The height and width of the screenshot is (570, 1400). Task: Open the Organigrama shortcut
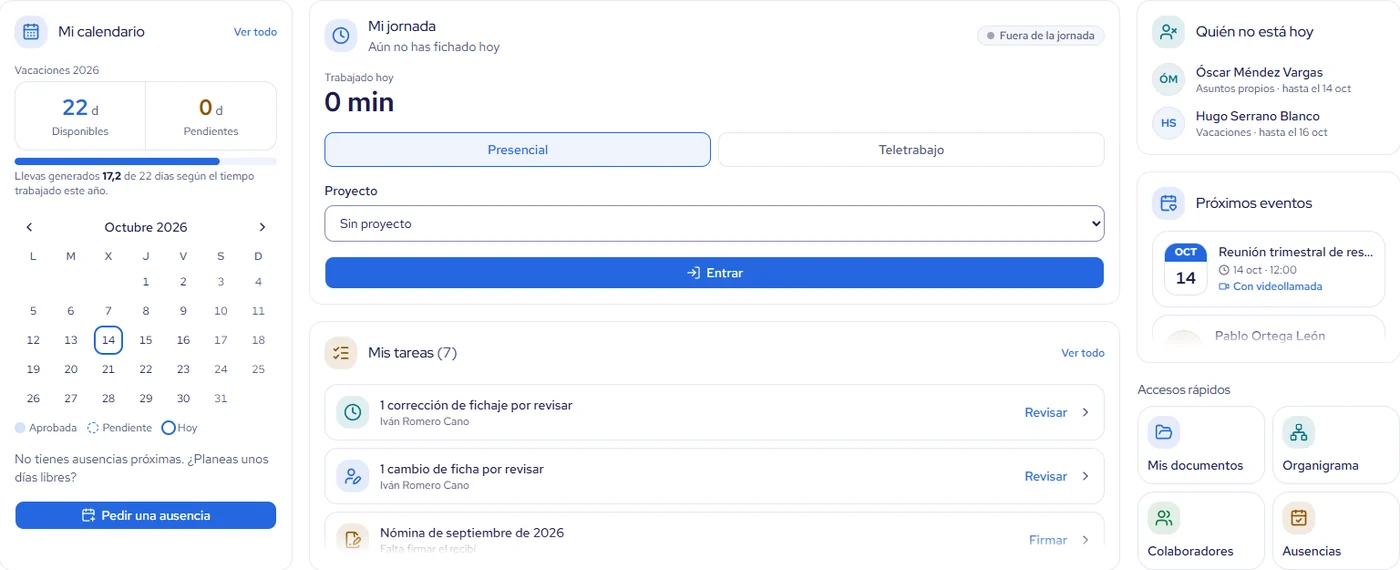coord(1336,445)
